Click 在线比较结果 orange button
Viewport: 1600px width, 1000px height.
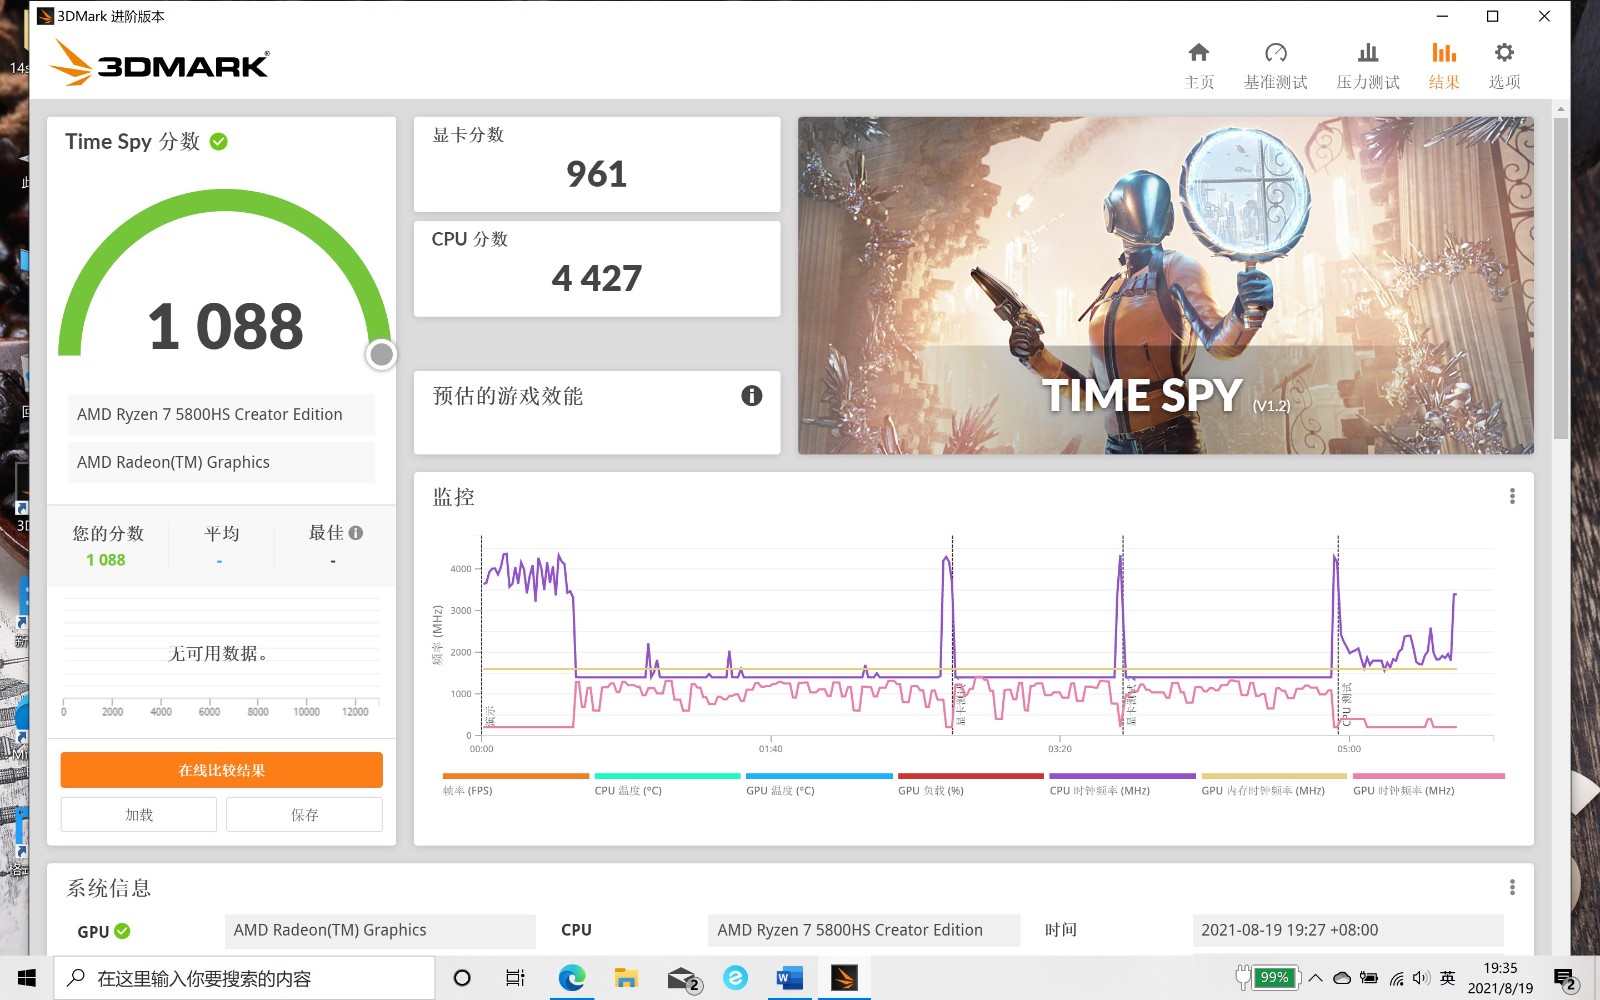pos(221,770)
